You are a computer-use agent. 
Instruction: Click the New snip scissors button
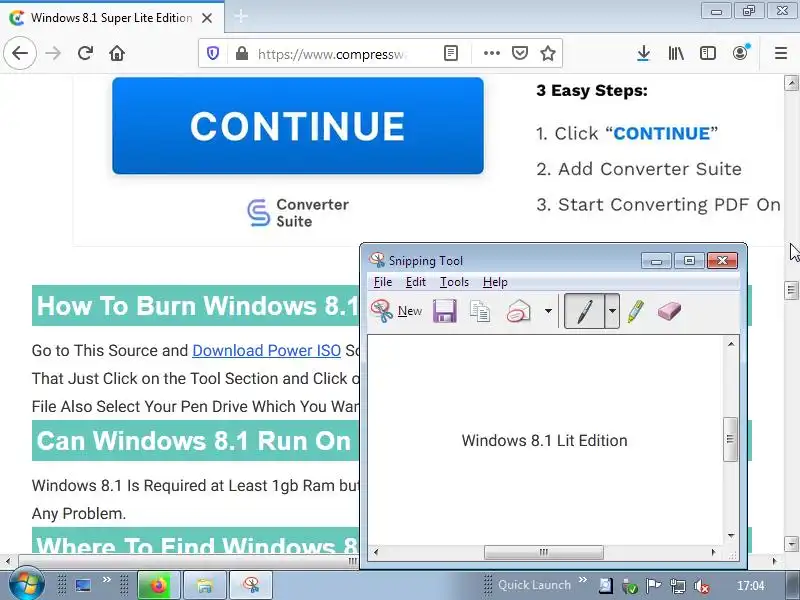(396, 311)
